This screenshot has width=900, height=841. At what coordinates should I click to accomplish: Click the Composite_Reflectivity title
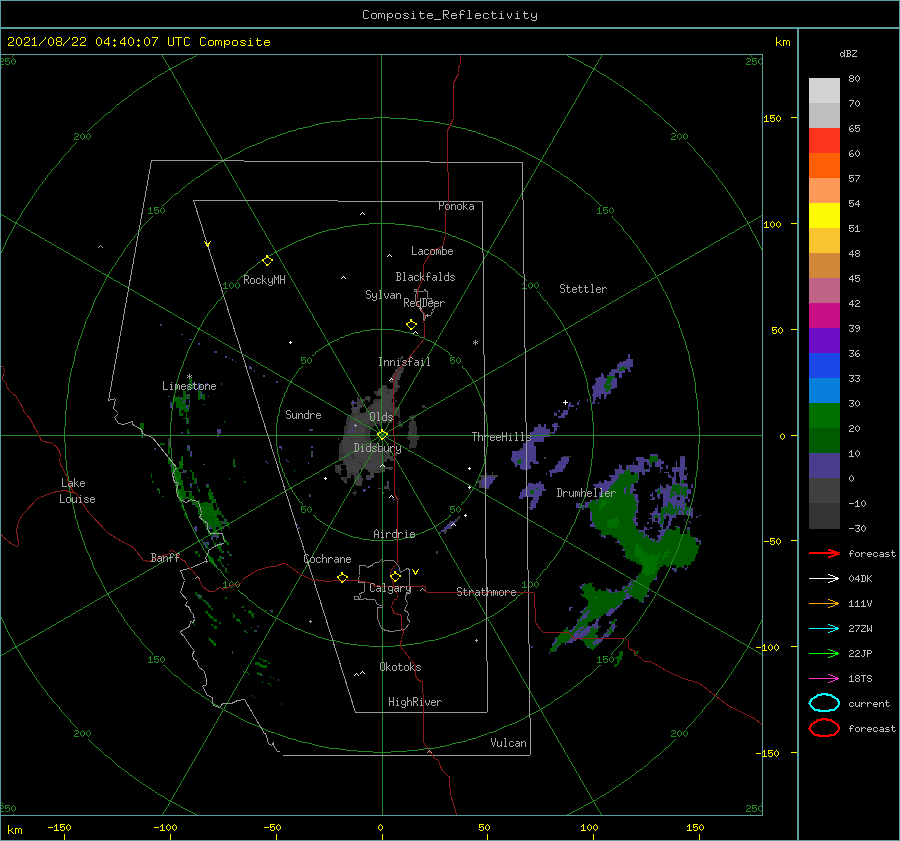pyautogui.click(x=449, y=15)
